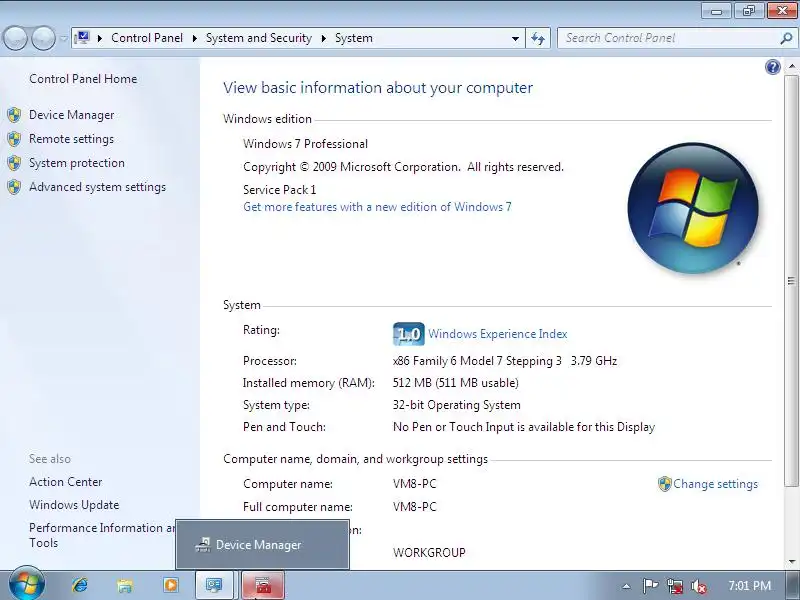
Task: Expand the arrow before Control Panel breadcrumb
Action: (100, 38)
